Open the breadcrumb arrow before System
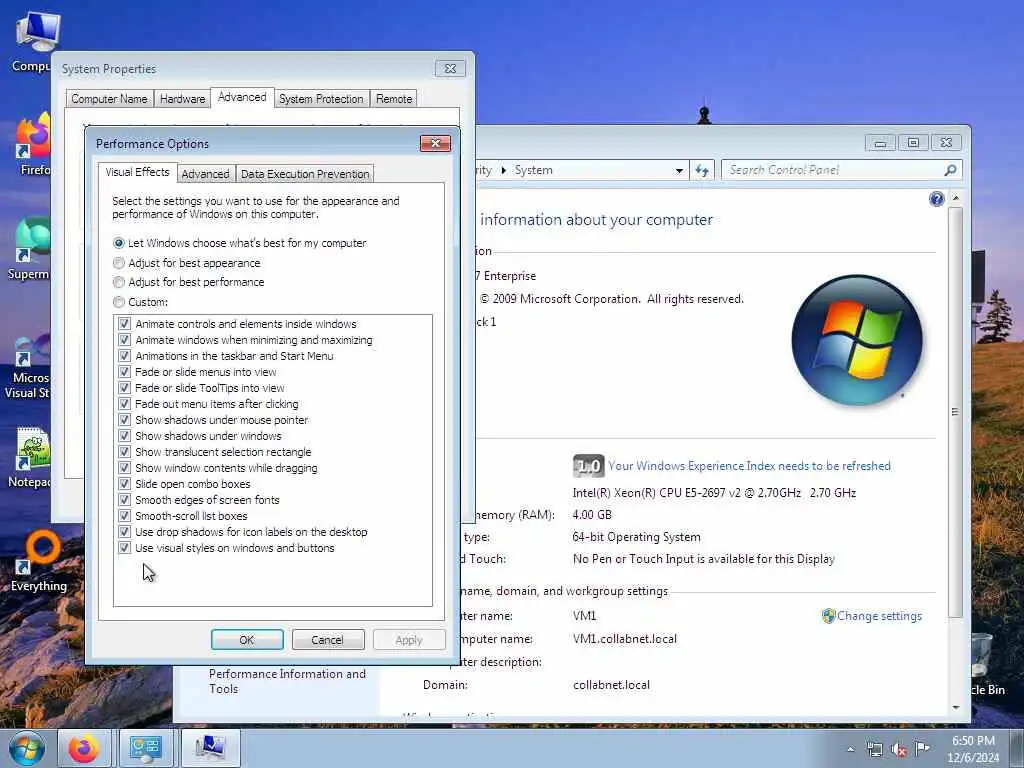Image resolution: width=1024 pixels, height=768 pixels. 504,170
